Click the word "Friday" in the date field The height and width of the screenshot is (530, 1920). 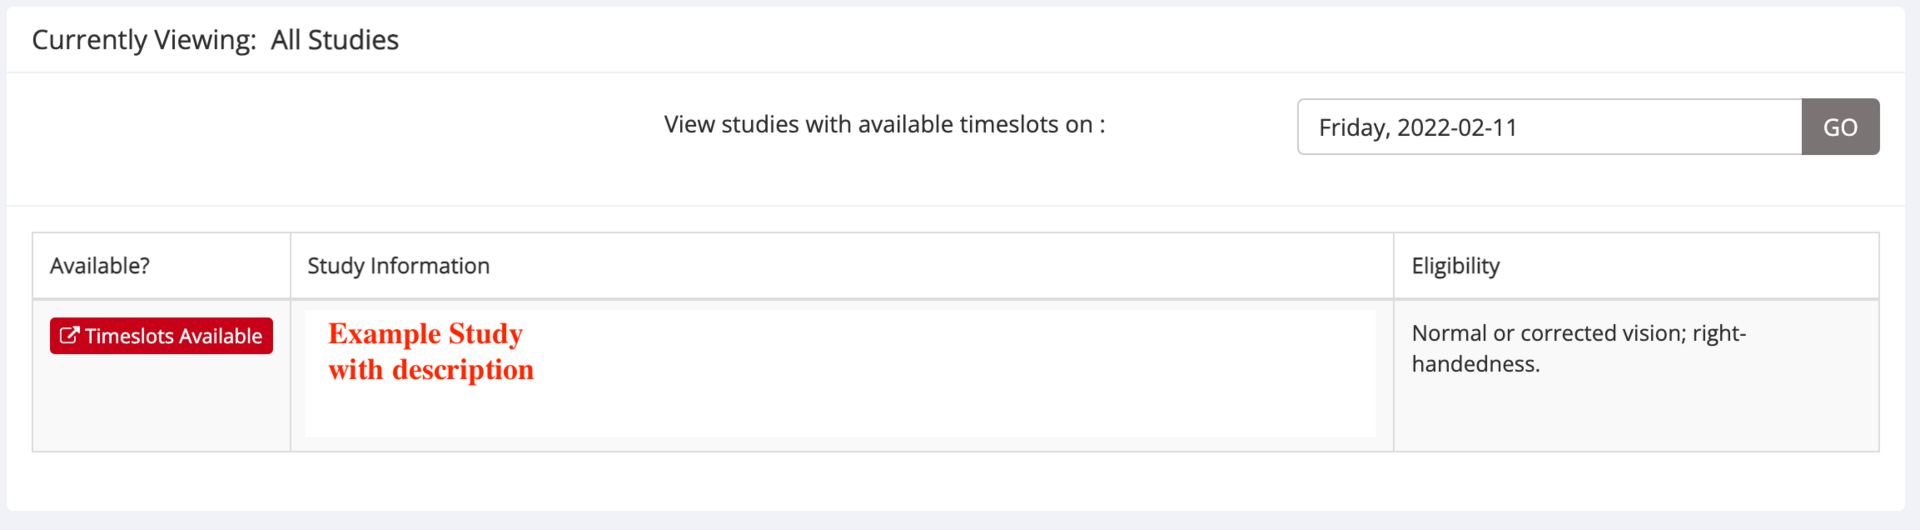[1354, 128]
